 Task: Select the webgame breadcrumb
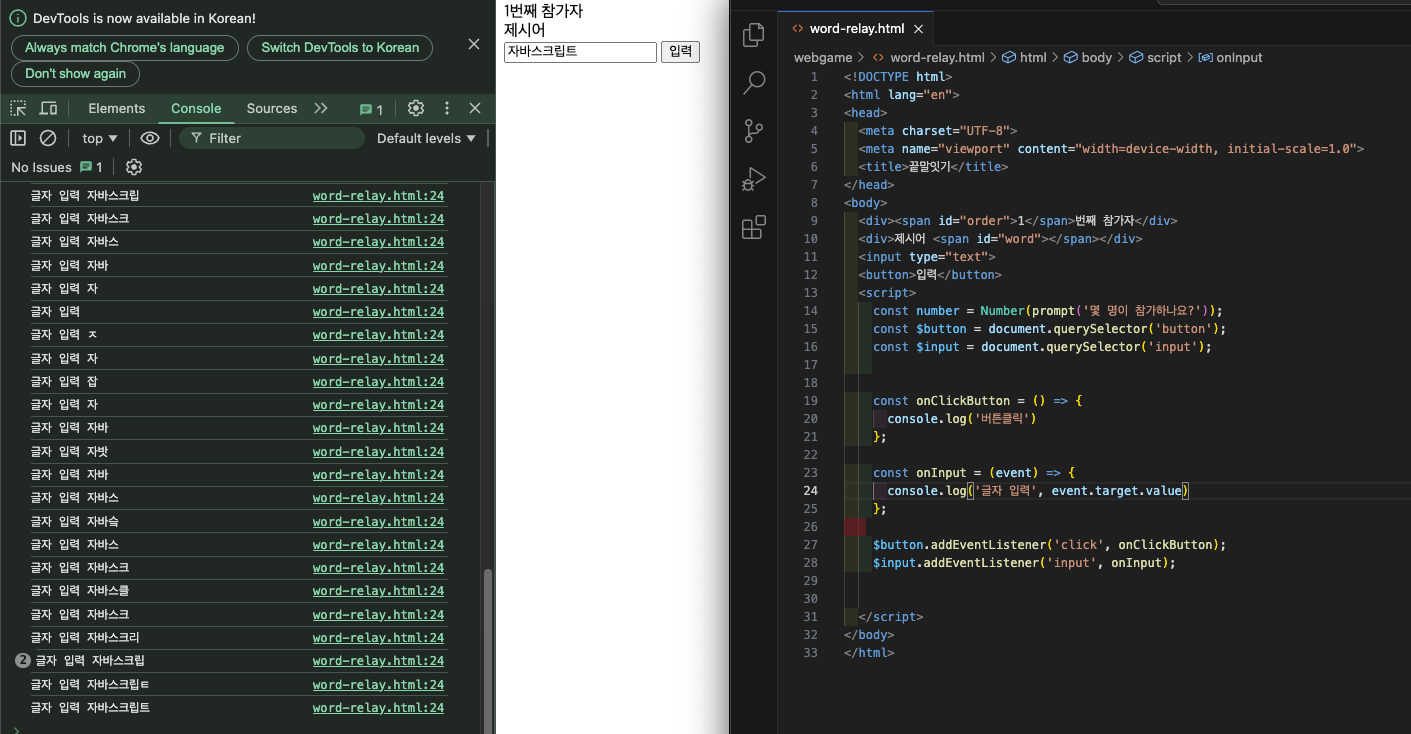823,57
